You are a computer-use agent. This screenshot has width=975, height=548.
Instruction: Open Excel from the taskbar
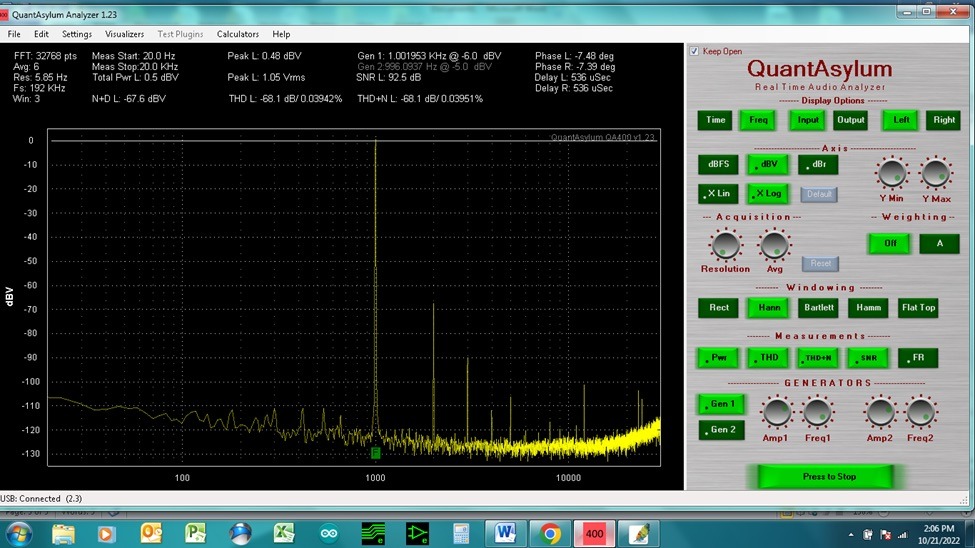pyautogui.click(x=284, y=534)
